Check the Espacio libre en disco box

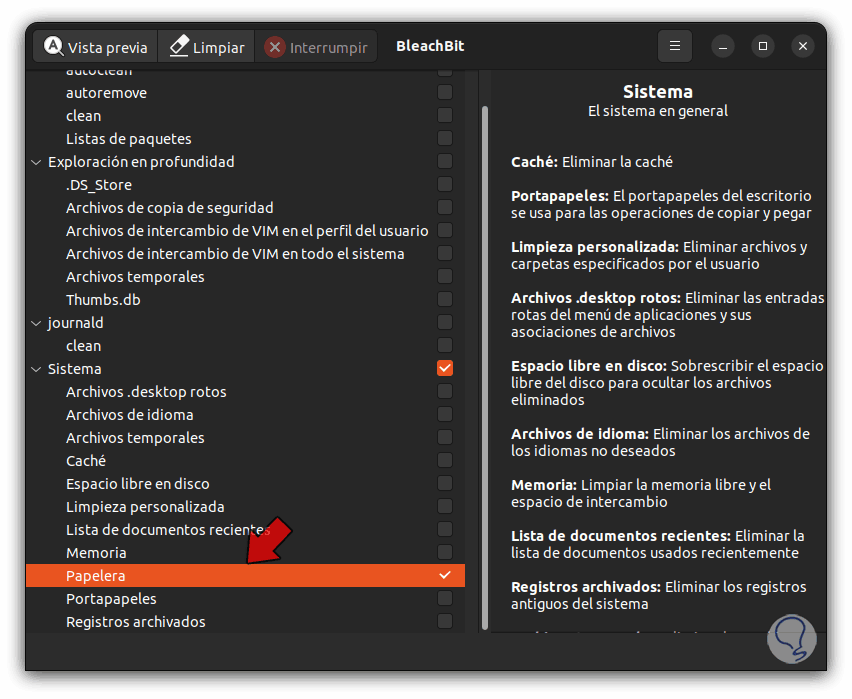pos(445,483)
